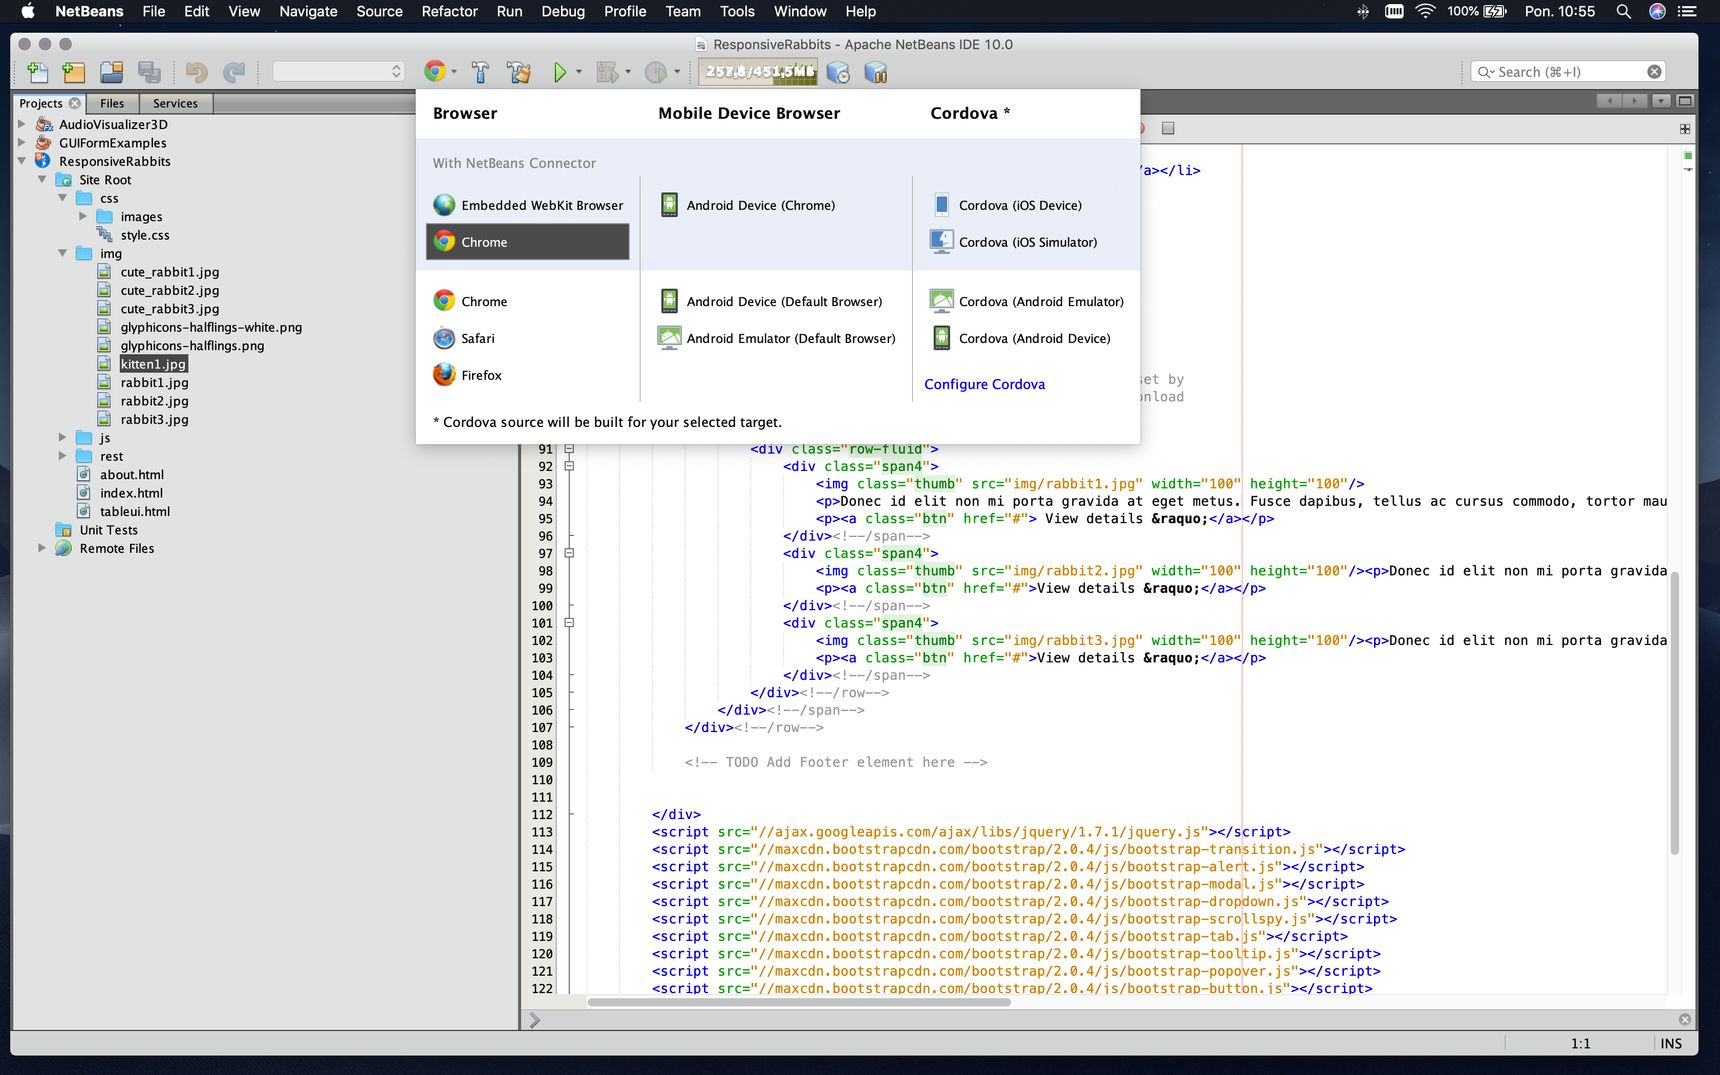
Task: Select highlighted Chrome with NetBeans Connector
Action: coord(528,242)
